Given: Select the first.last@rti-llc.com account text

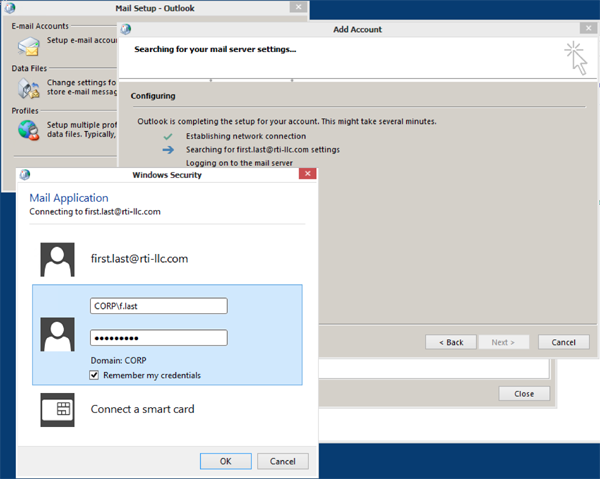Looking at the screenshot, I should [139, 259].
